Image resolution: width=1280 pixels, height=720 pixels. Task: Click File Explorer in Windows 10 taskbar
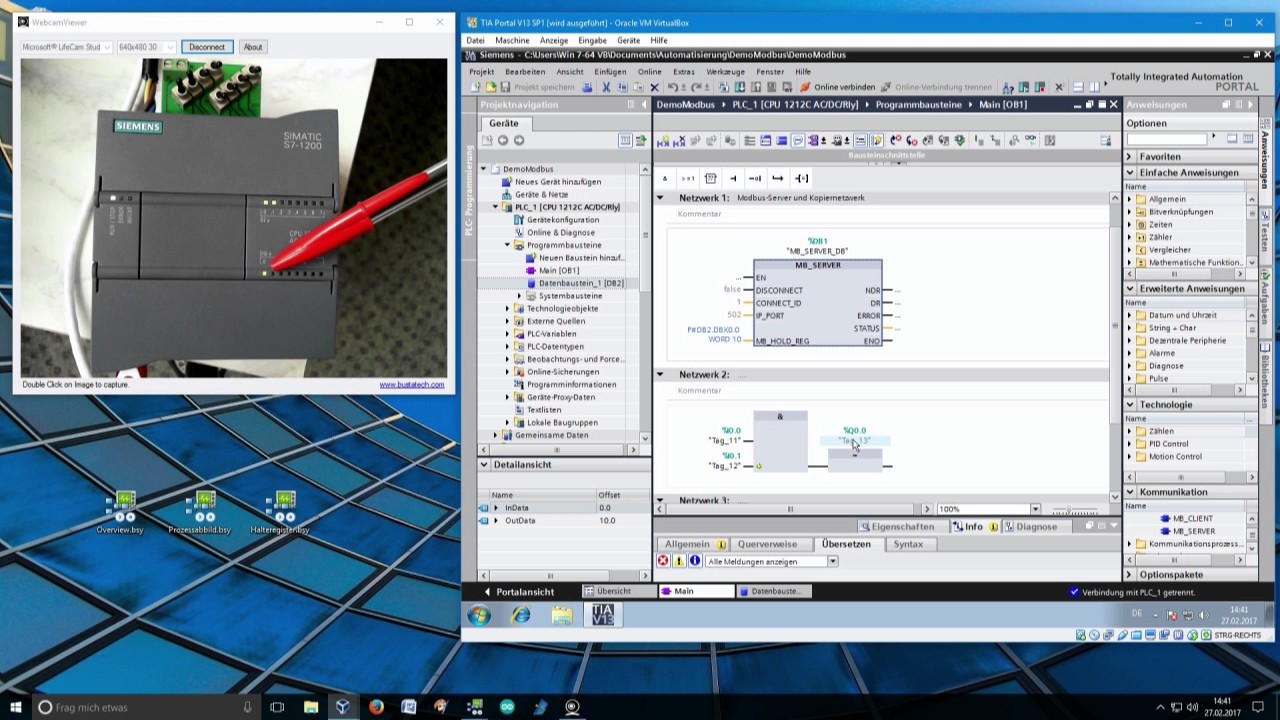click(311, 707)
